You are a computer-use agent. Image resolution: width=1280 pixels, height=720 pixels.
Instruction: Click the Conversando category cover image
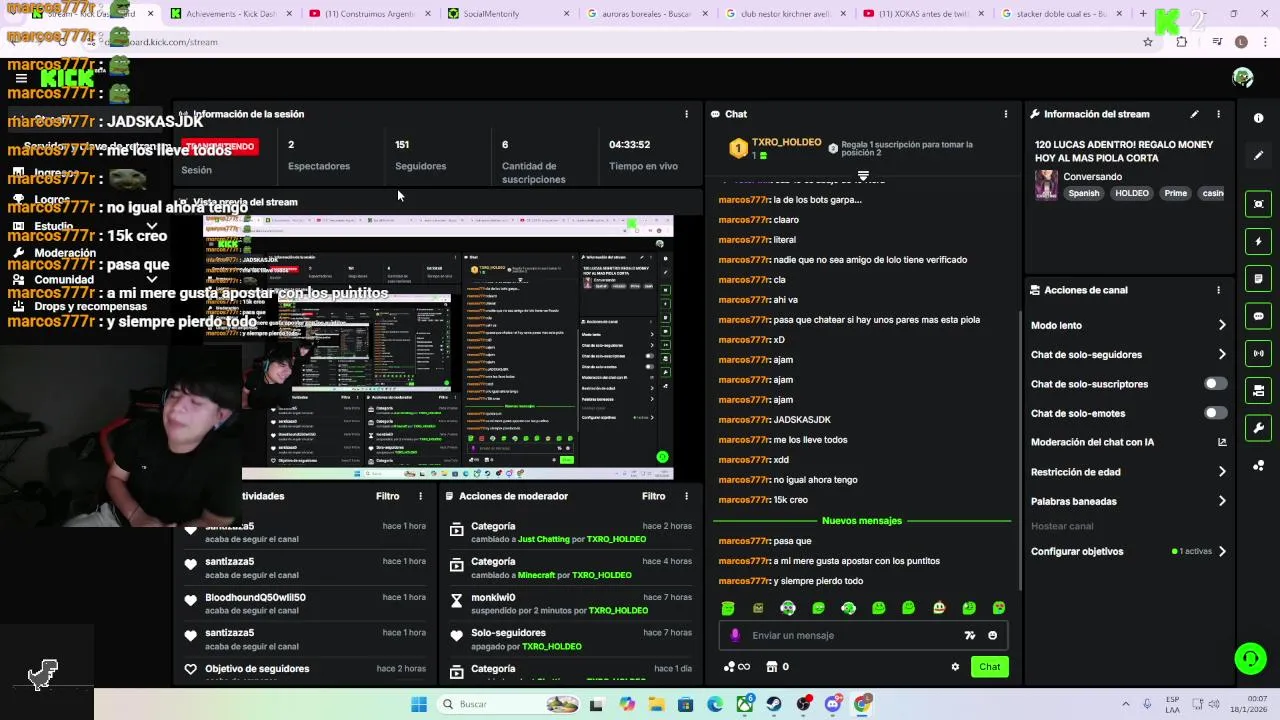point(1046,185)
